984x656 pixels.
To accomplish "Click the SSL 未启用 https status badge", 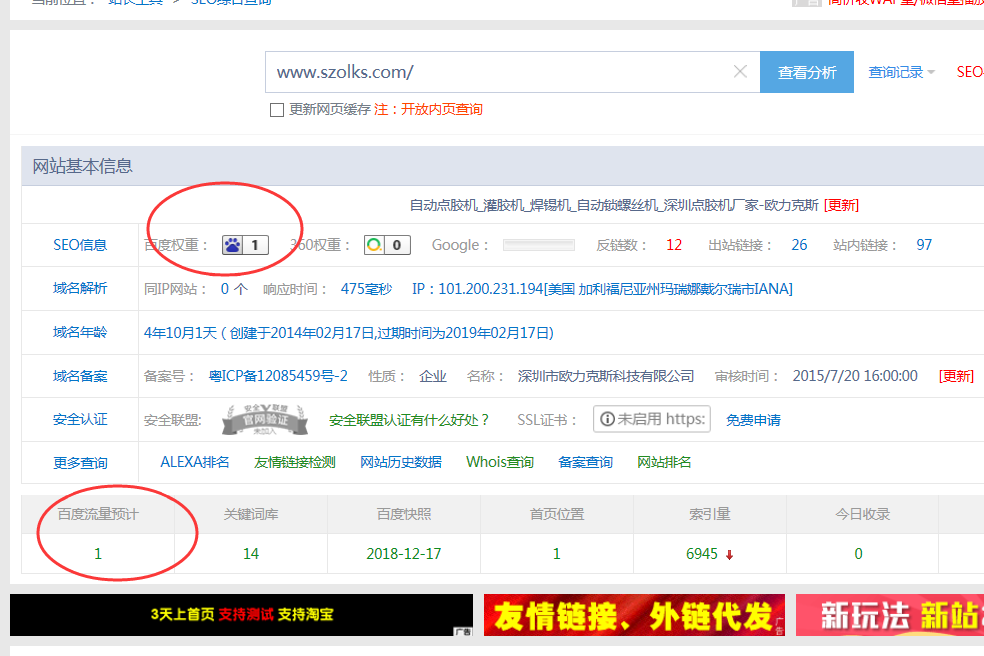I will pyautogui.click(x=651, y=419).
